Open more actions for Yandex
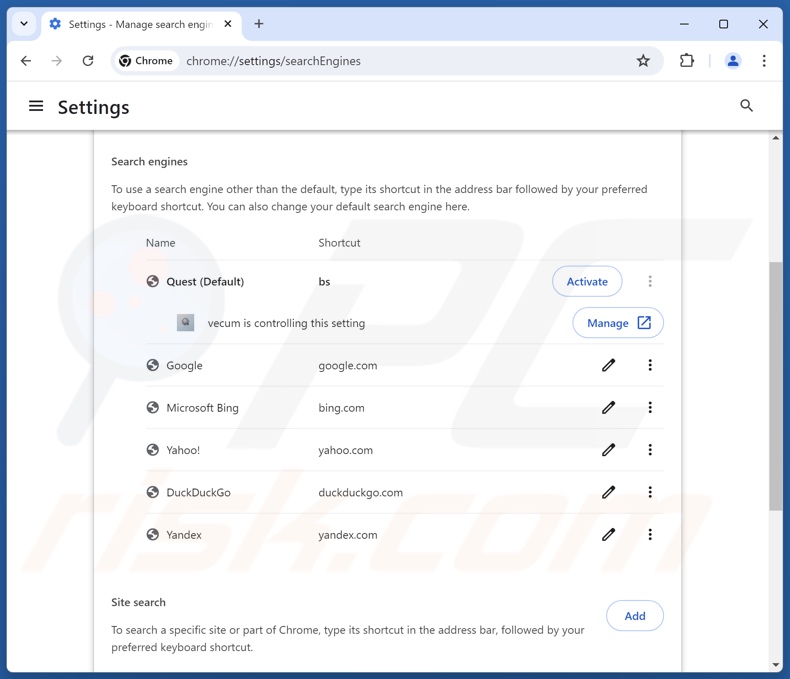 (650, 534)
